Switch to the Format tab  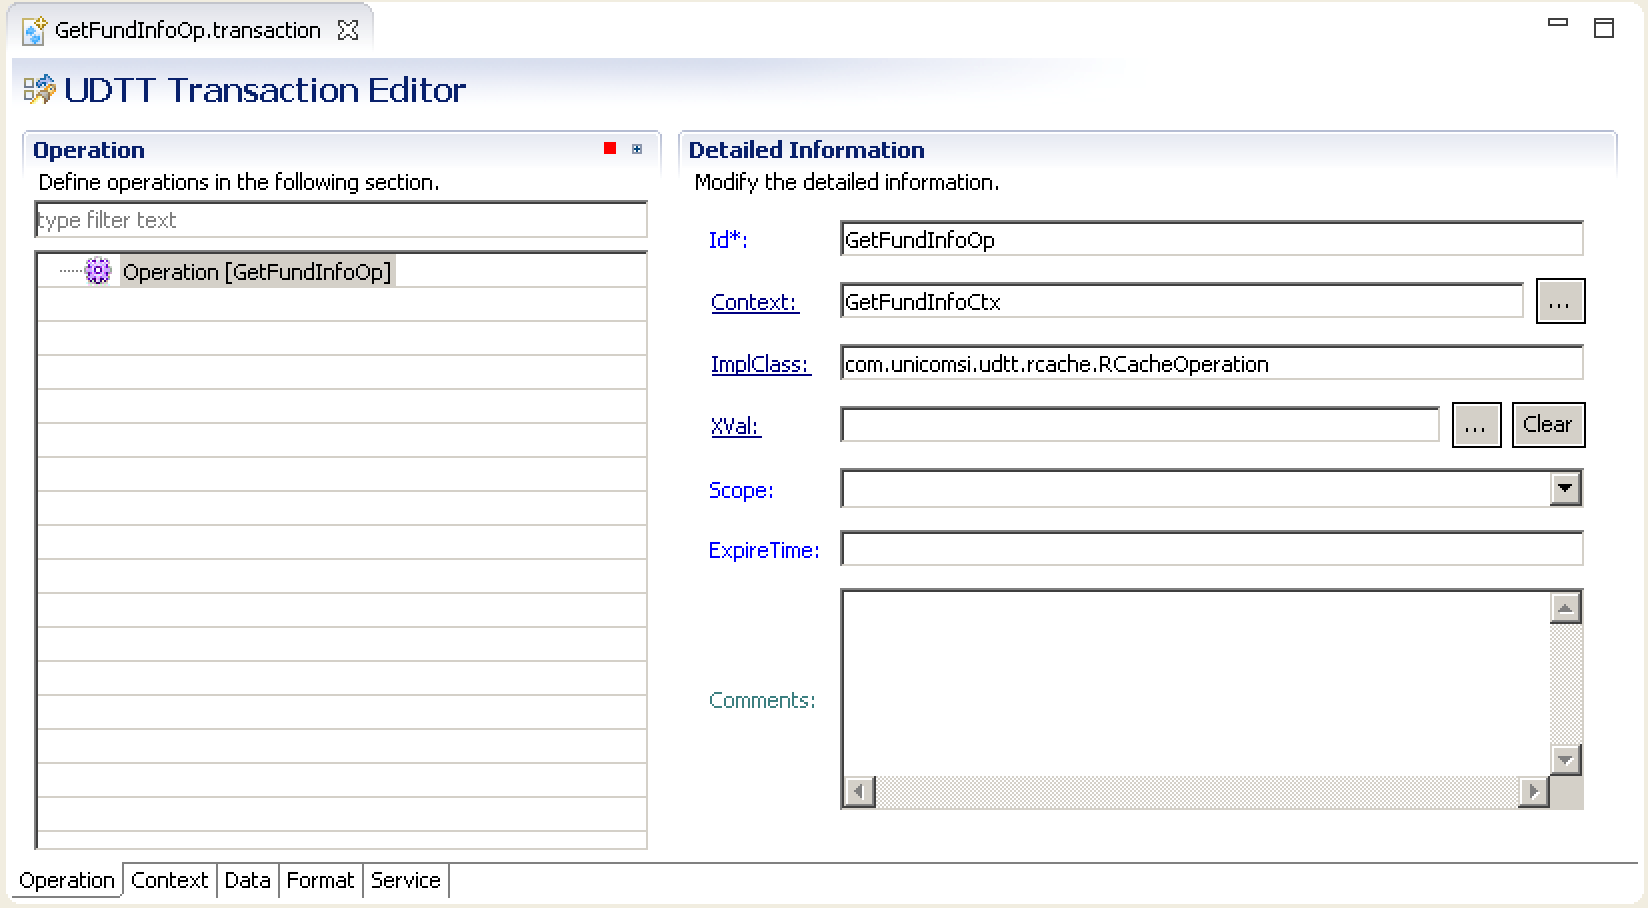click(x=320, y=880)
